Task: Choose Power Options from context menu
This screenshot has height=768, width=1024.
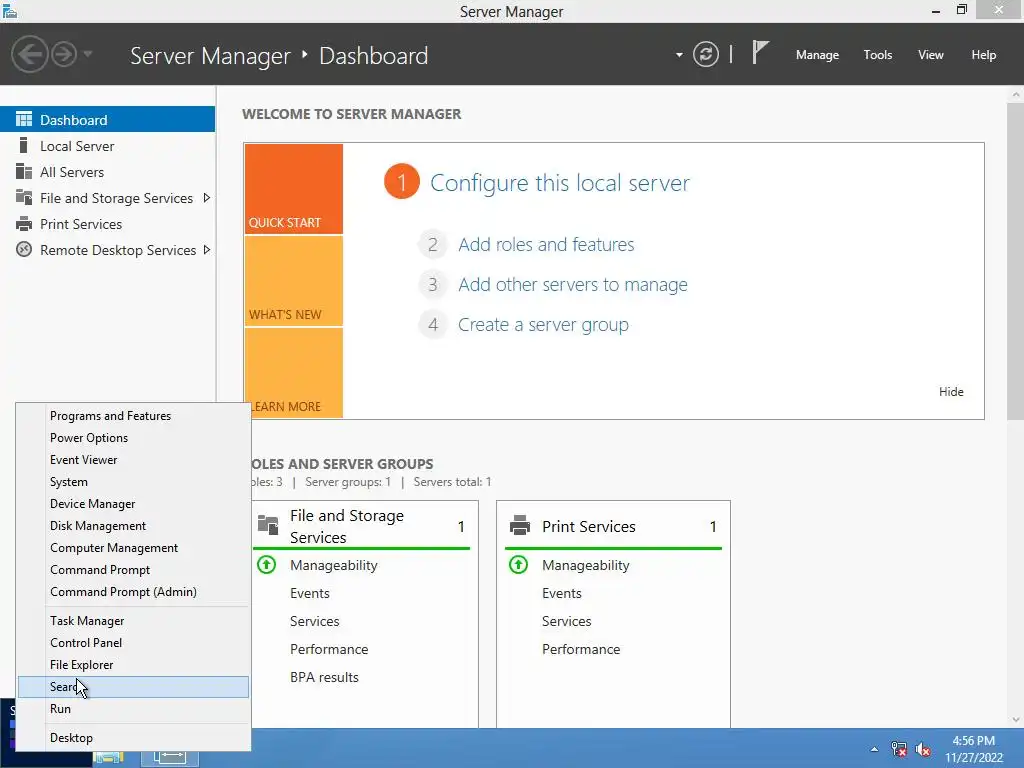Action: (133, 438)
